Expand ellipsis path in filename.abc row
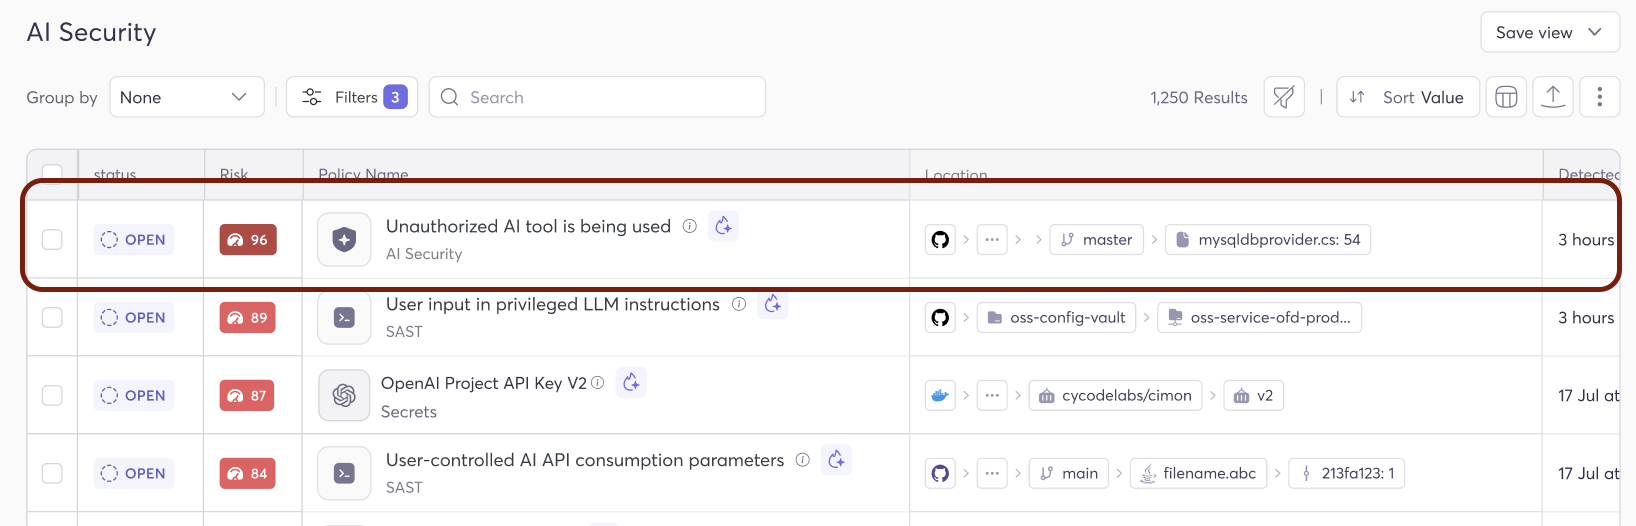This screenshot has width=1636, height=526. [992, 474]
